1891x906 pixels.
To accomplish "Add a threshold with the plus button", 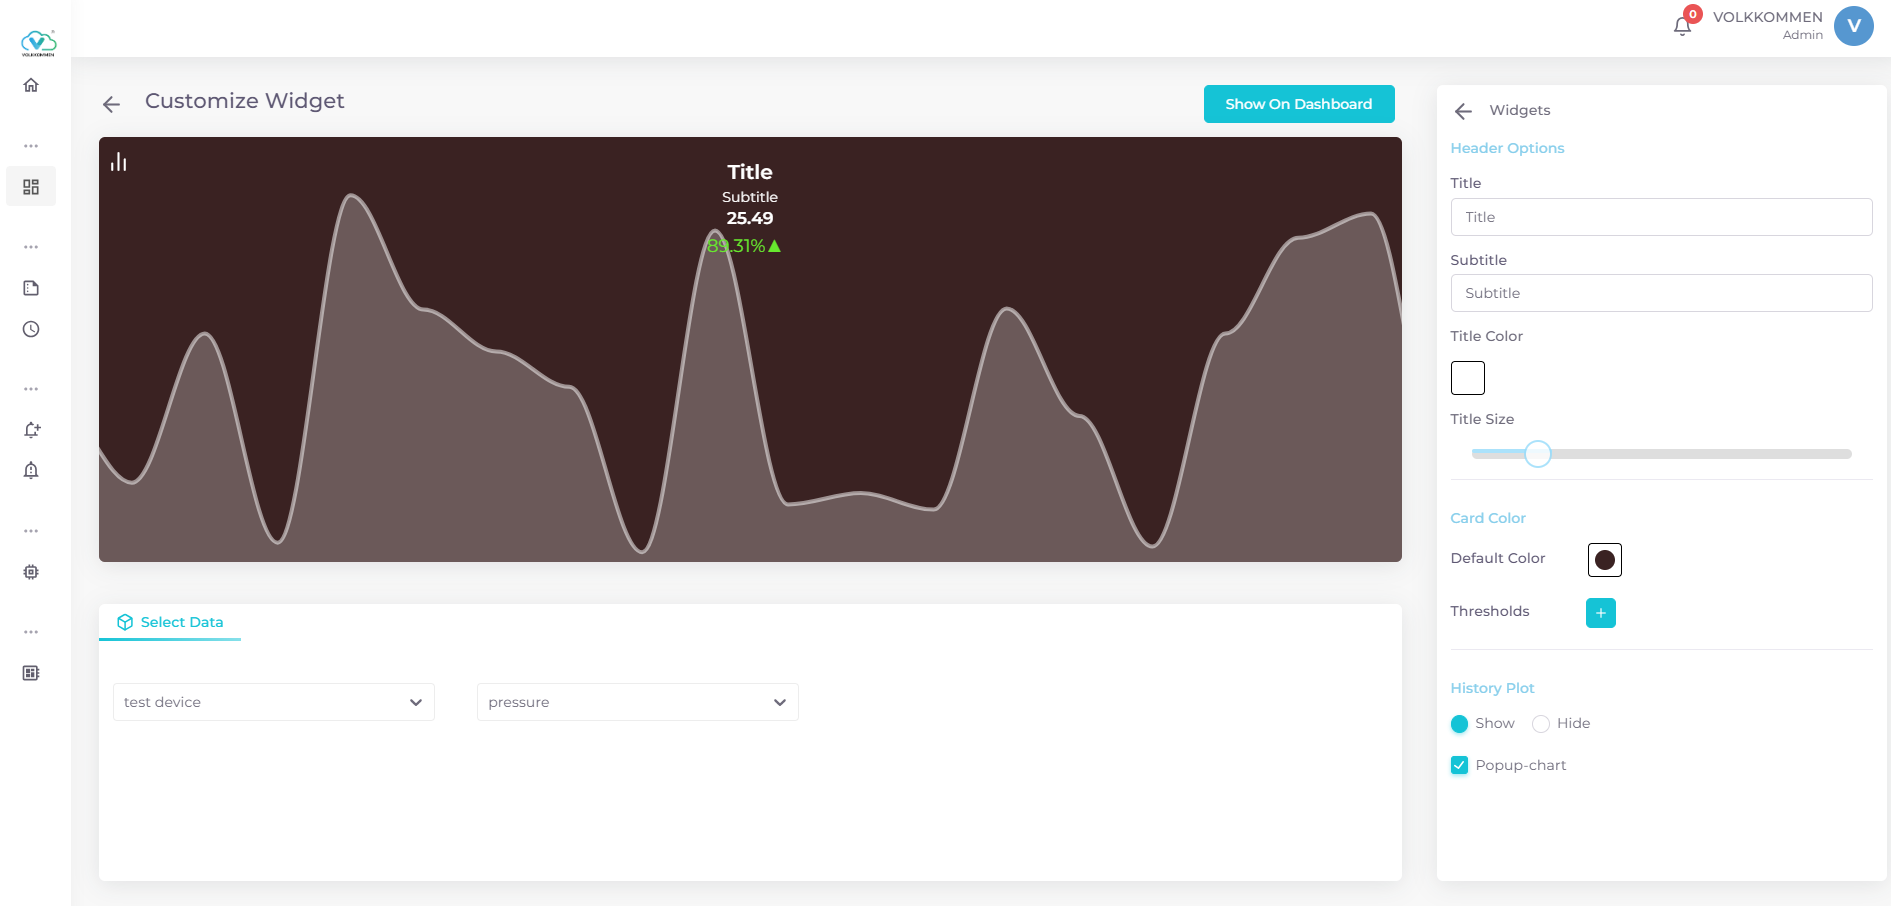I will pos(1600,613).
